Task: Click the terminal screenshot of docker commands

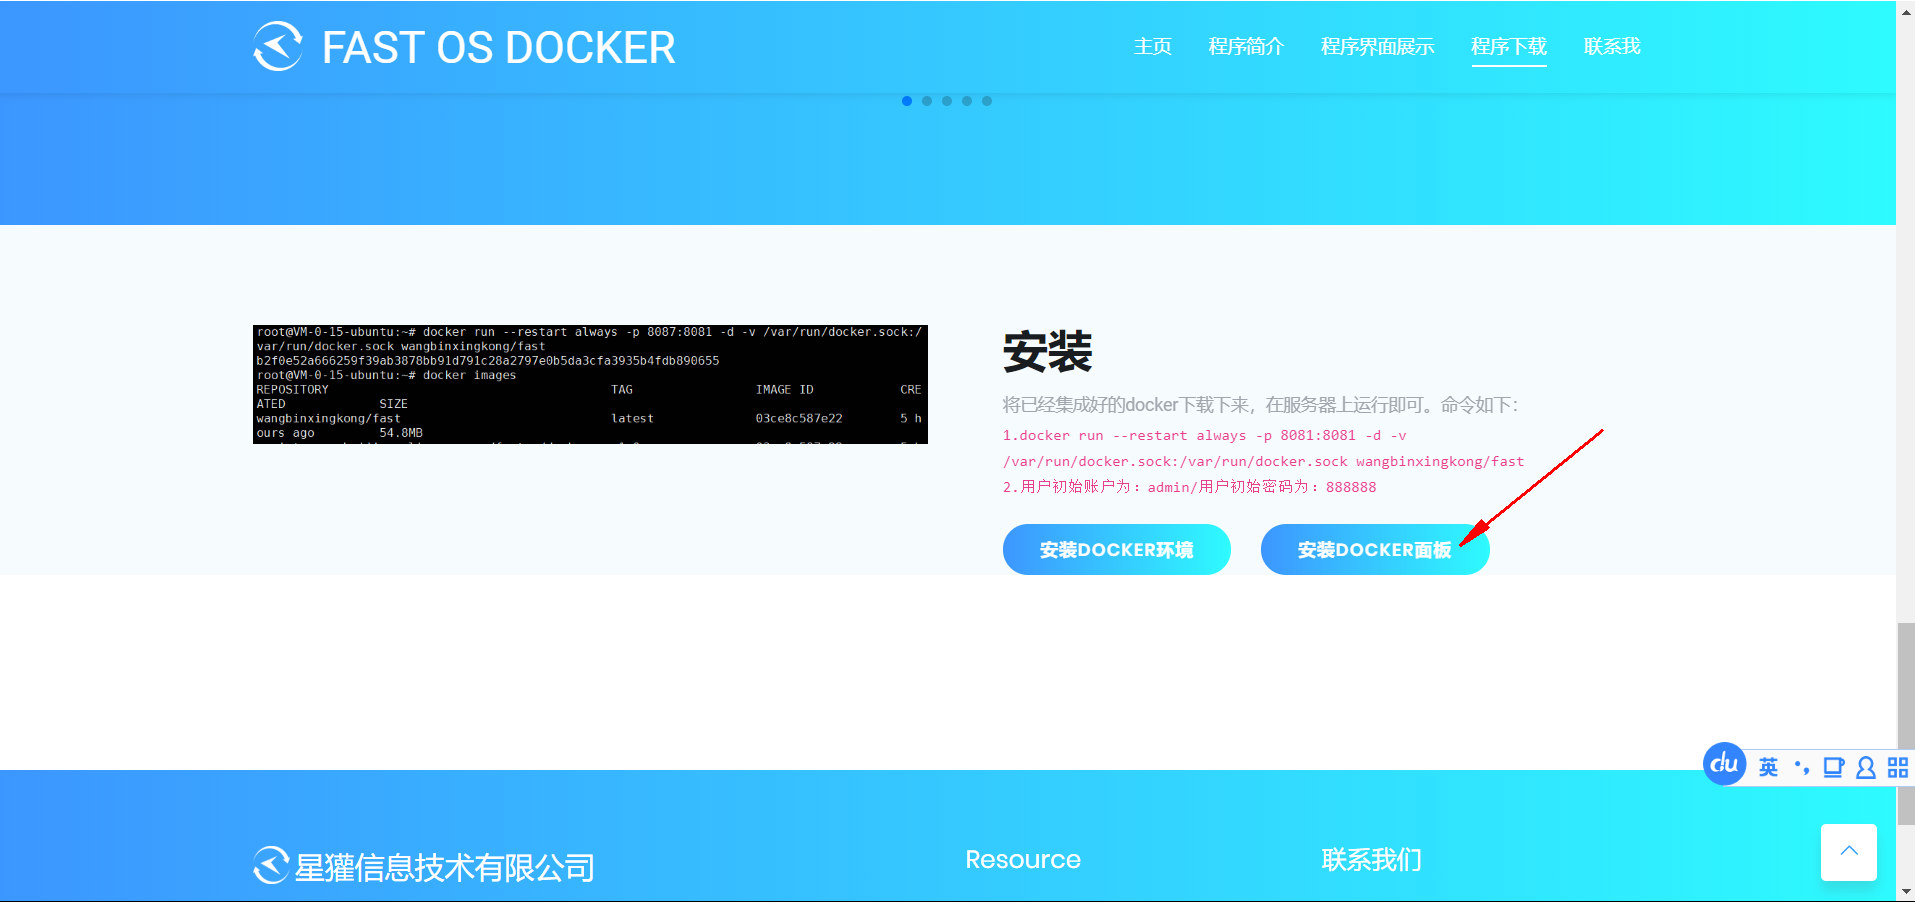Action: [590, 384]
